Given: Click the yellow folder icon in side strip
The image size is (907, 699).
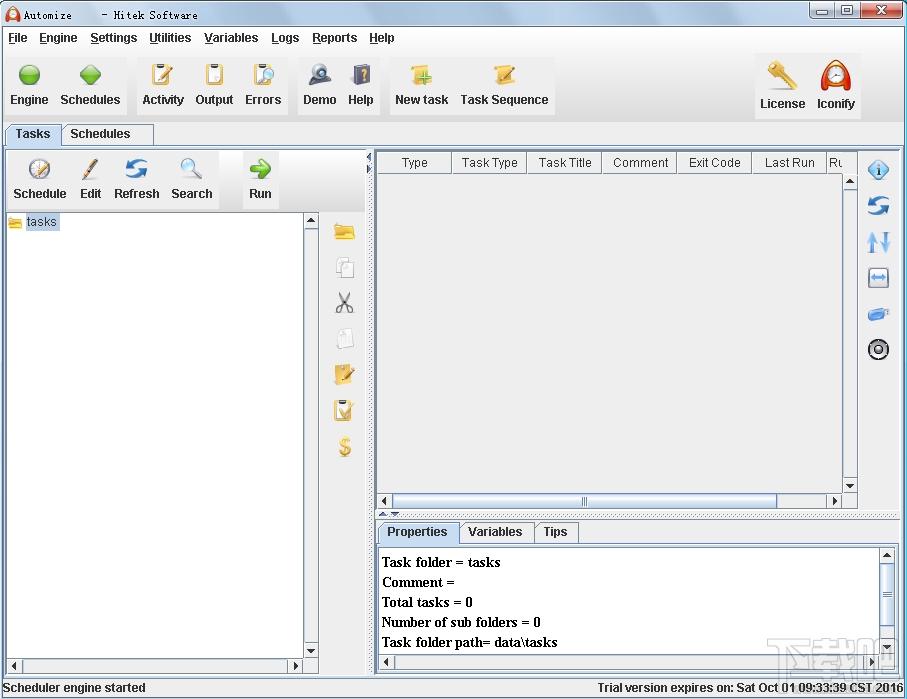Looking at the screenshot, I should 344,232.
